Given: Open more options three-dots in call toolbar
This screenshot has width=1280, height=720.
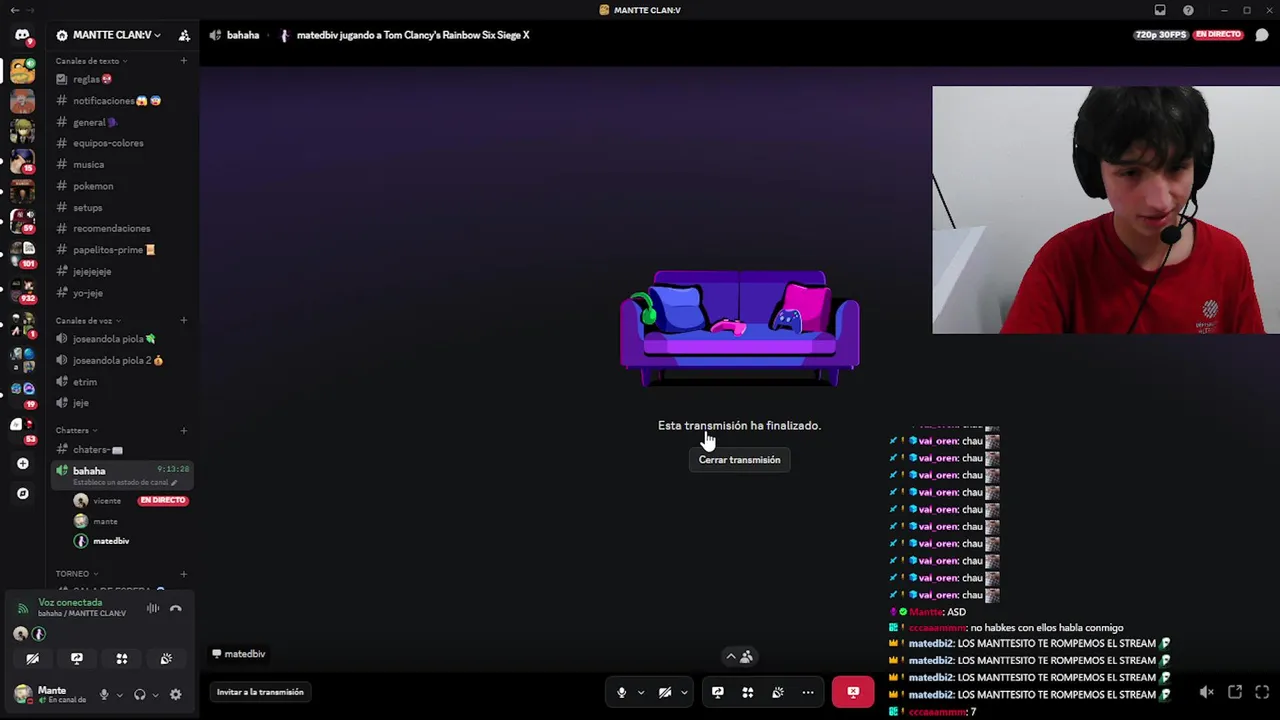Looking at the screenshot, I should coord(808,692).
